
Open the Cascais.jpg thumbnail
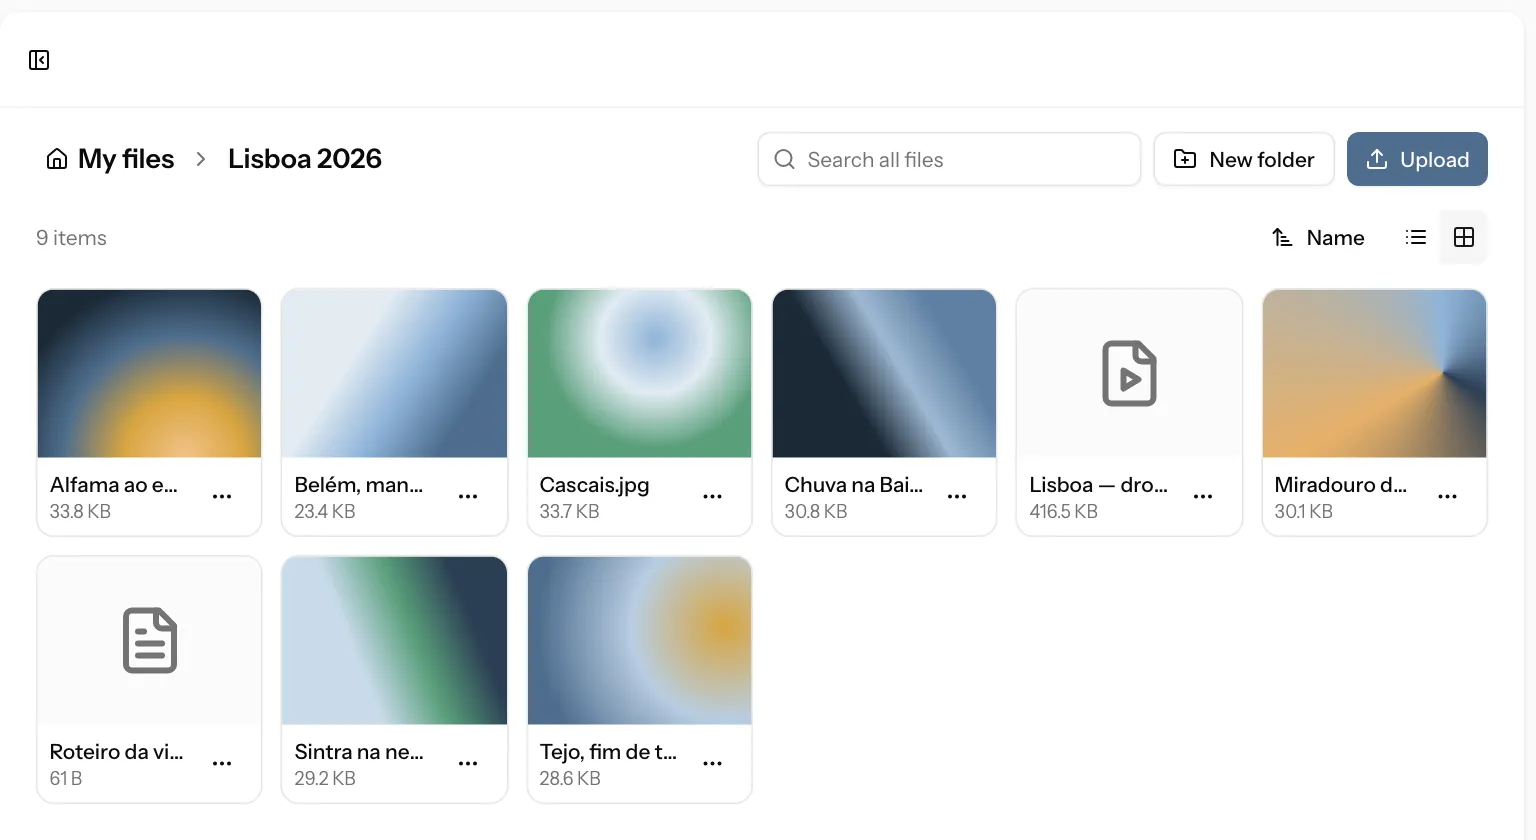click(x=639, y=374)
